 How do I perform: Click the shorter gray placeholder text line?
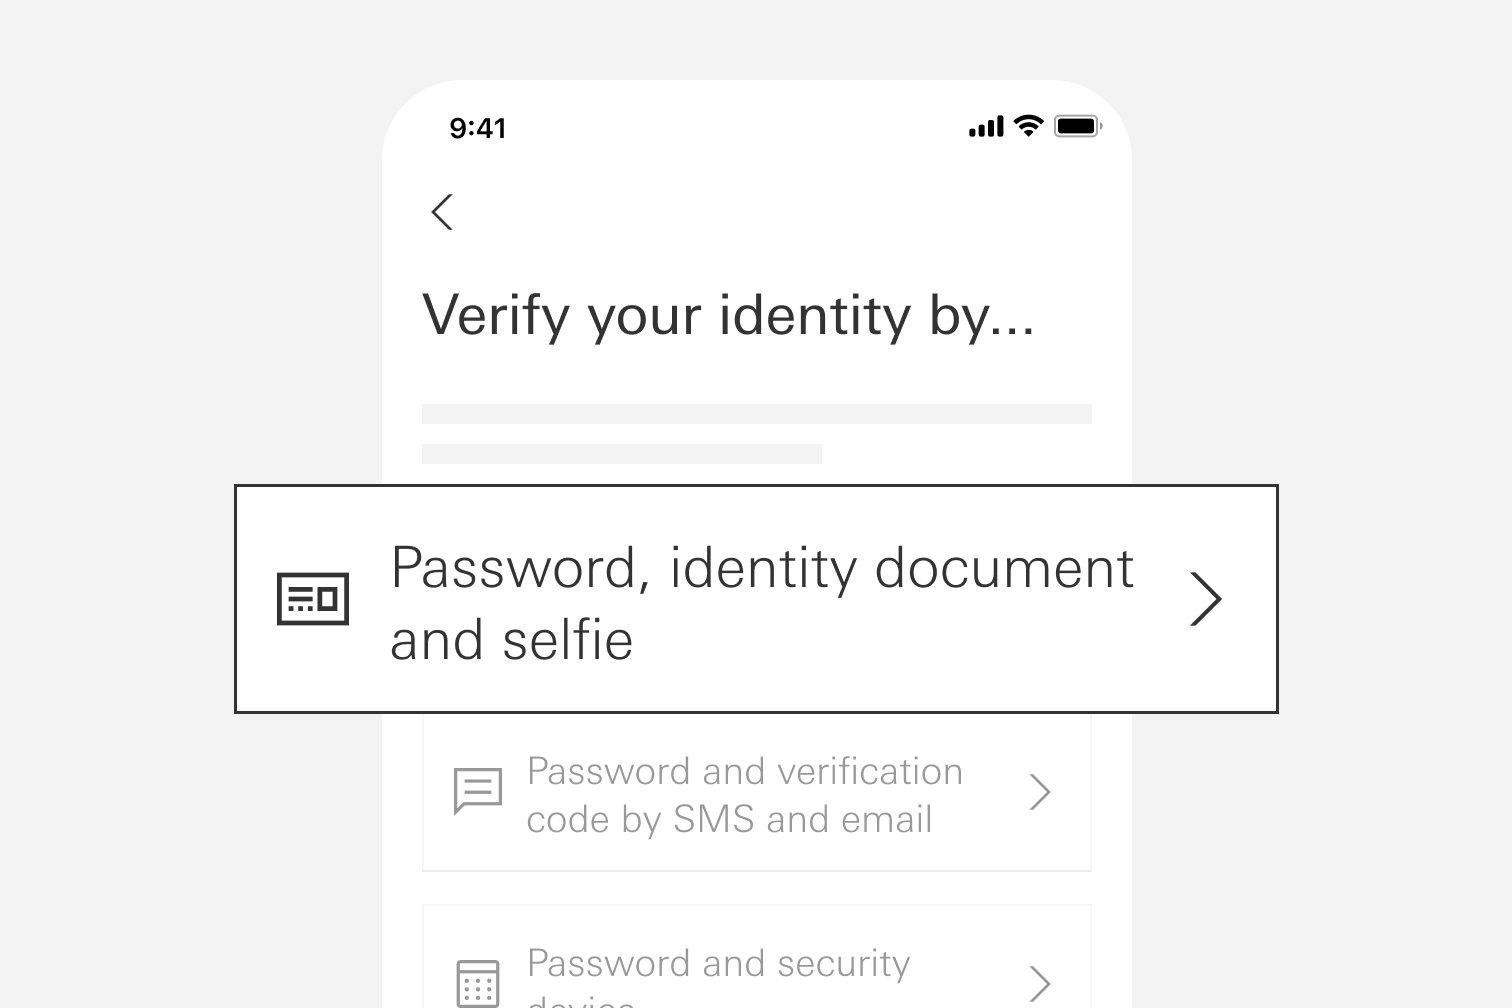pos(621,454)
